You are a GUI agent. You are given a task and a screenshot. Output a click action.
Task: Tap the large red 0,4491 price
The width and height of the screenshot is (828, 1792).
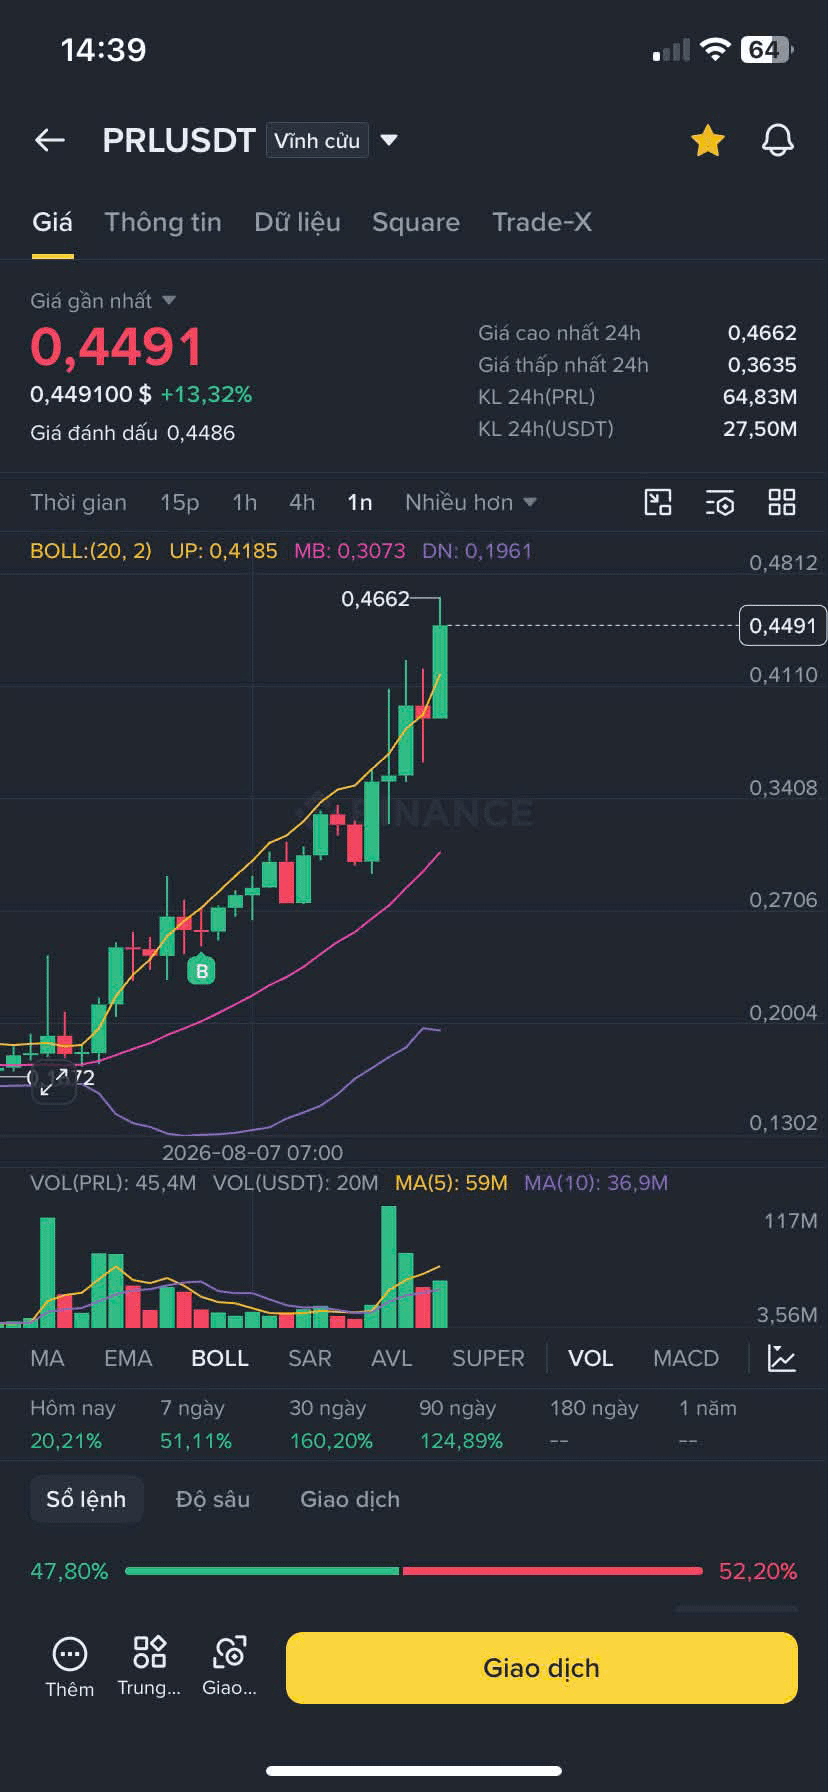click(x=117, y=347)
